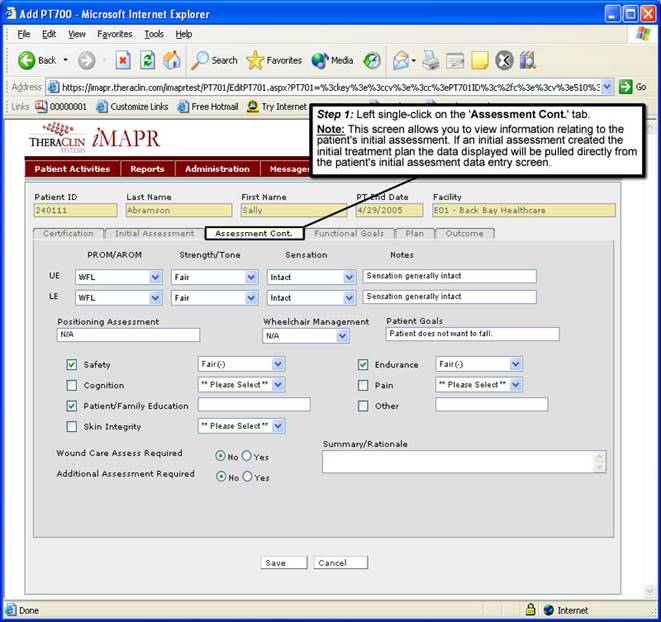This screenshot has height=622, width=661.
Task: Click the Stop loading icon
Action: [x=123, y=60]
